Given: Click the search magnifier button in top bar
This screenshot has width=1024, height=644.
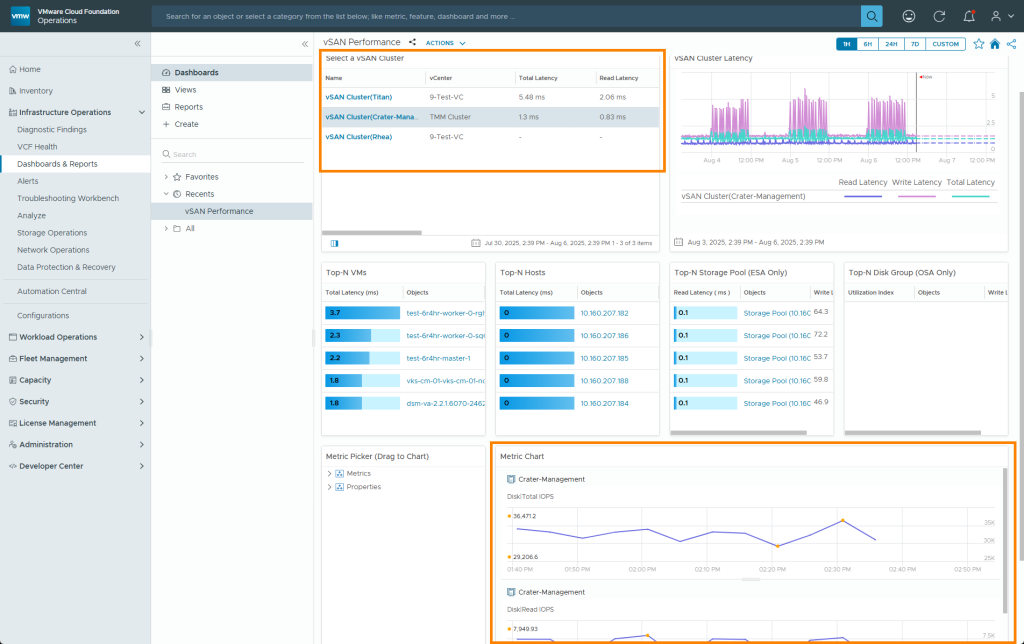Looking at the screenshot, I should click(x=872, y=16).
